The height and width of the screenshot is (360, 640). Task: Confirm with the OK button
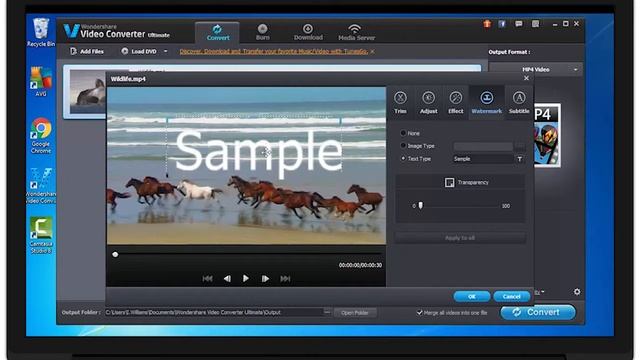471,296
